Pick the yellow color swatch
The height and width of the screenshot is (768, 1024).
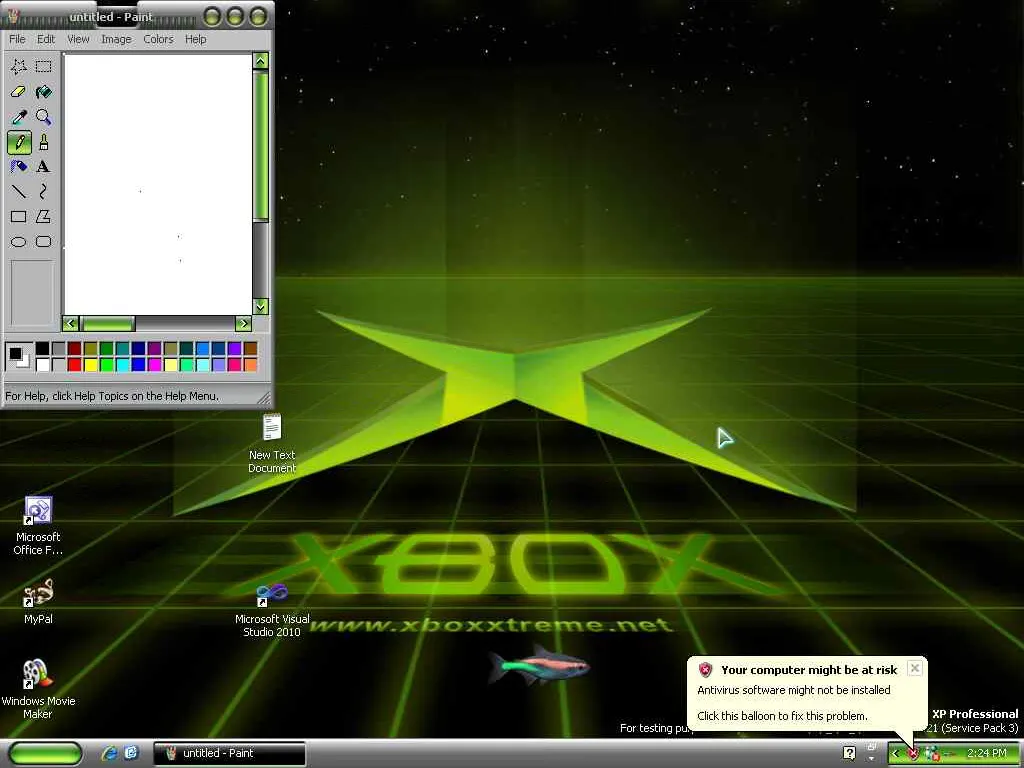(91, 364)
